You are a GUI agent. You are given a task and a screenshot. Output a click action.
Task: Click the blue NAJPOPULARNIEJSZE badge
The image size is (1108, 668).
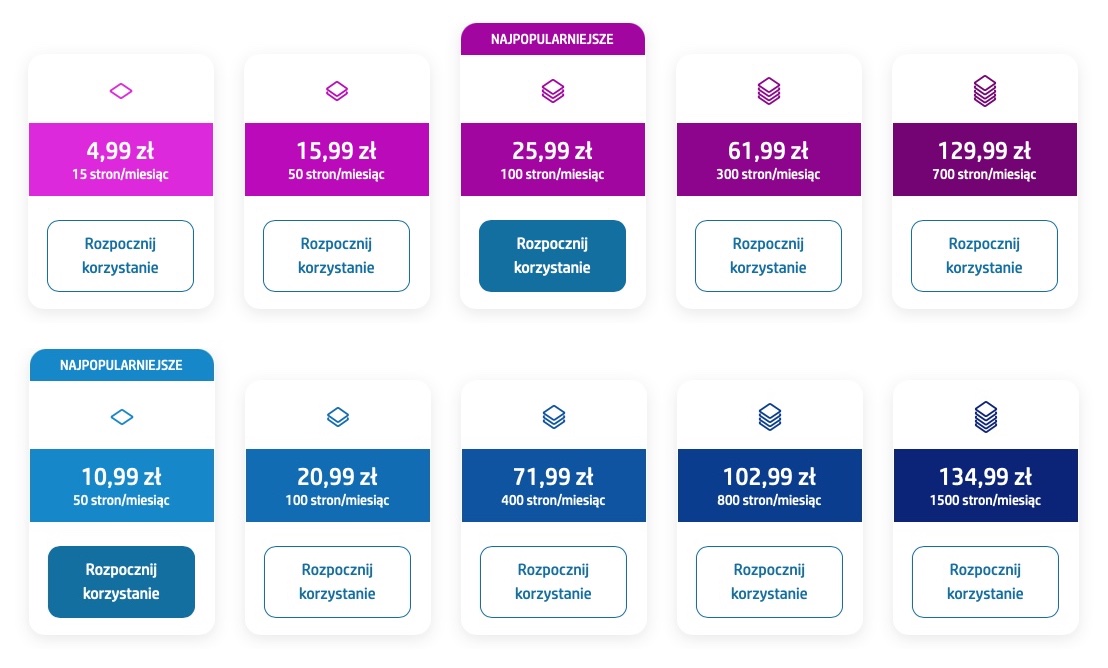click(x=121, y=366)
